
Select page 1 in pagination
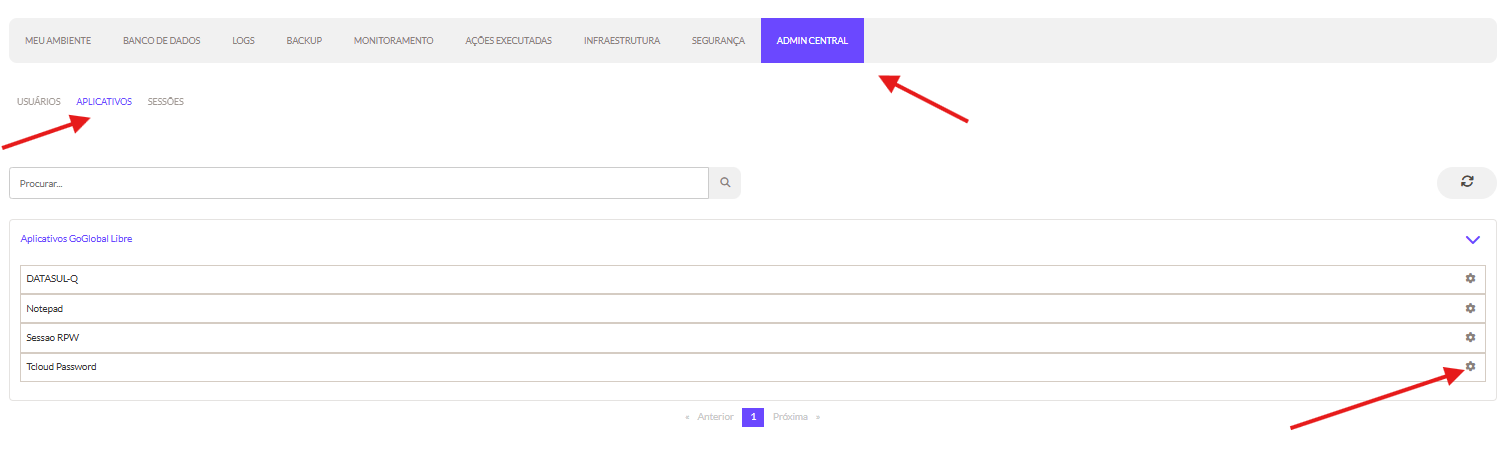pos(753,417)
